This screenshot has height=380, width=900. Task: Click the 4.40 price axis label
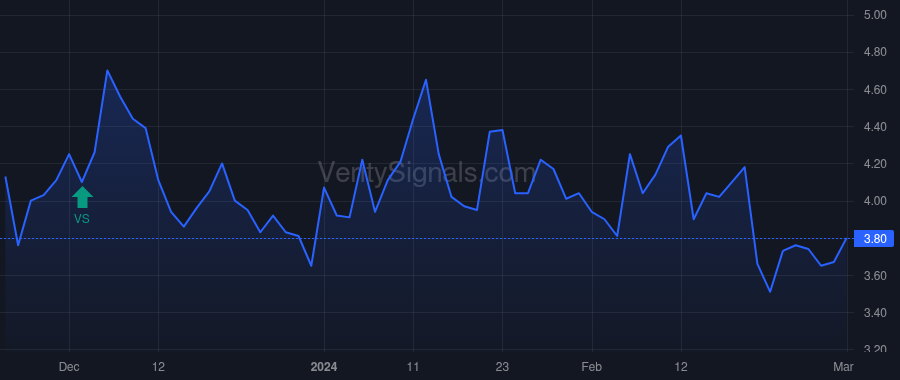pyautogui.click(x=875, y=126)
